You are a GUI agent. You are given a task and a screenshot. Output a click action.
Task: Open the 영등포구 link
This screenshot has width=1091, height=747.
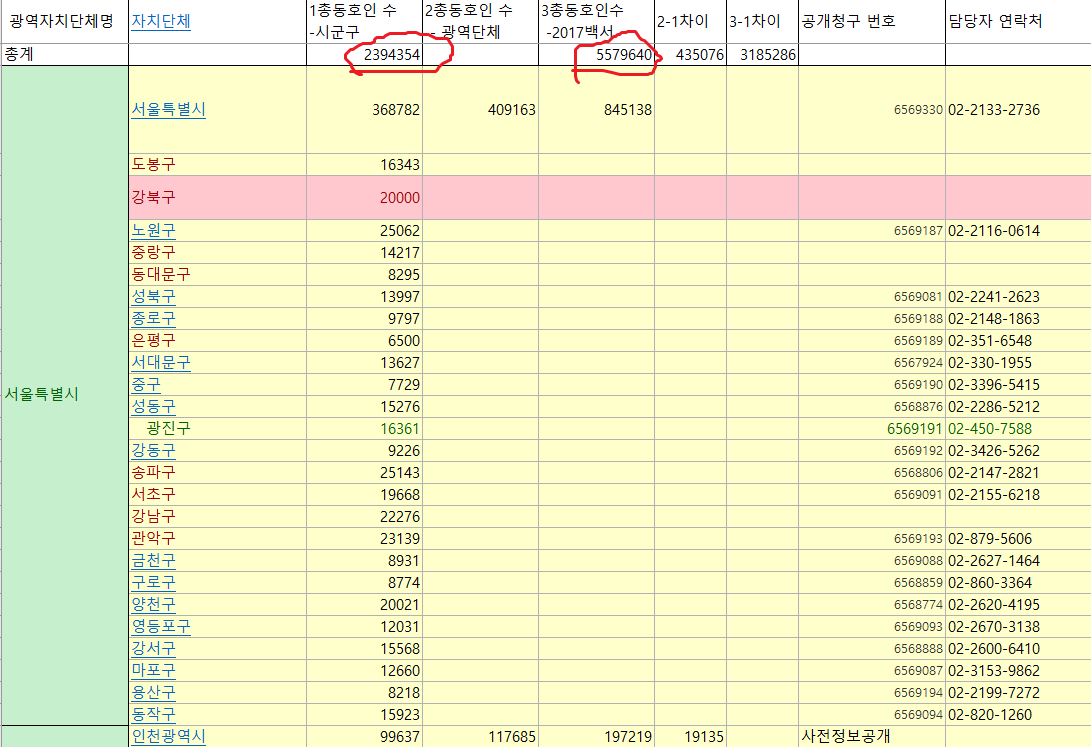(160, 627)
